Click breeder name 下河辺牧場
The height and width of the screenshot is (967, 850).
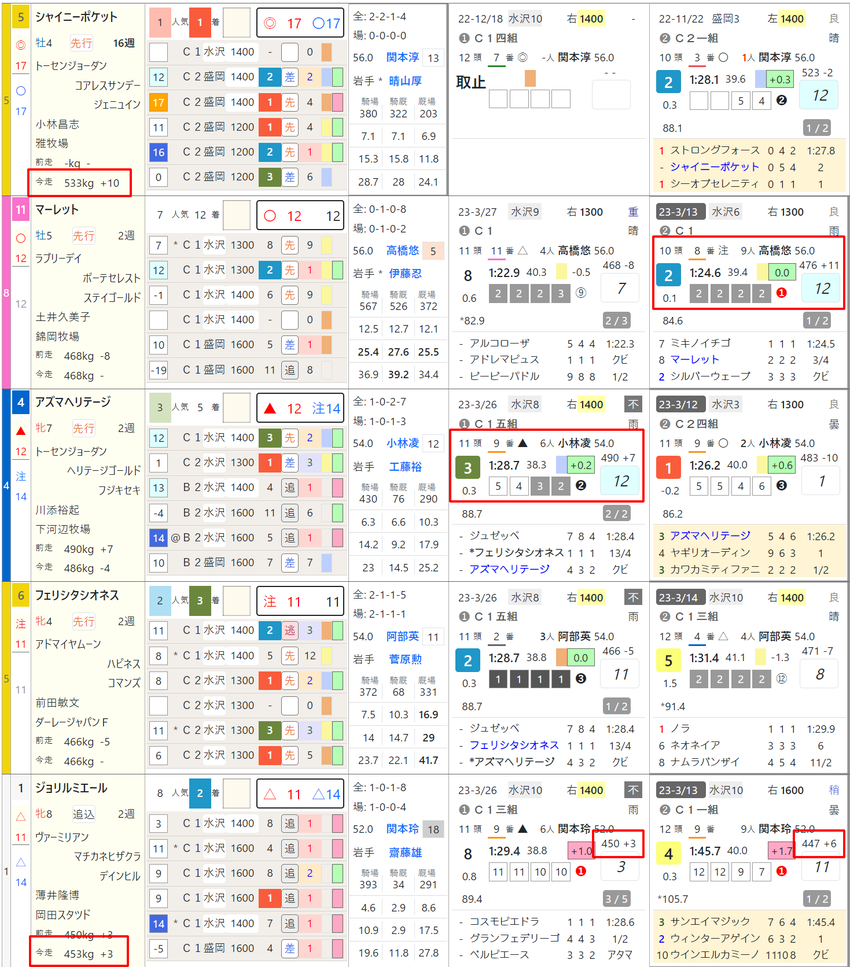pyautogui.click(x=63, y=529)
